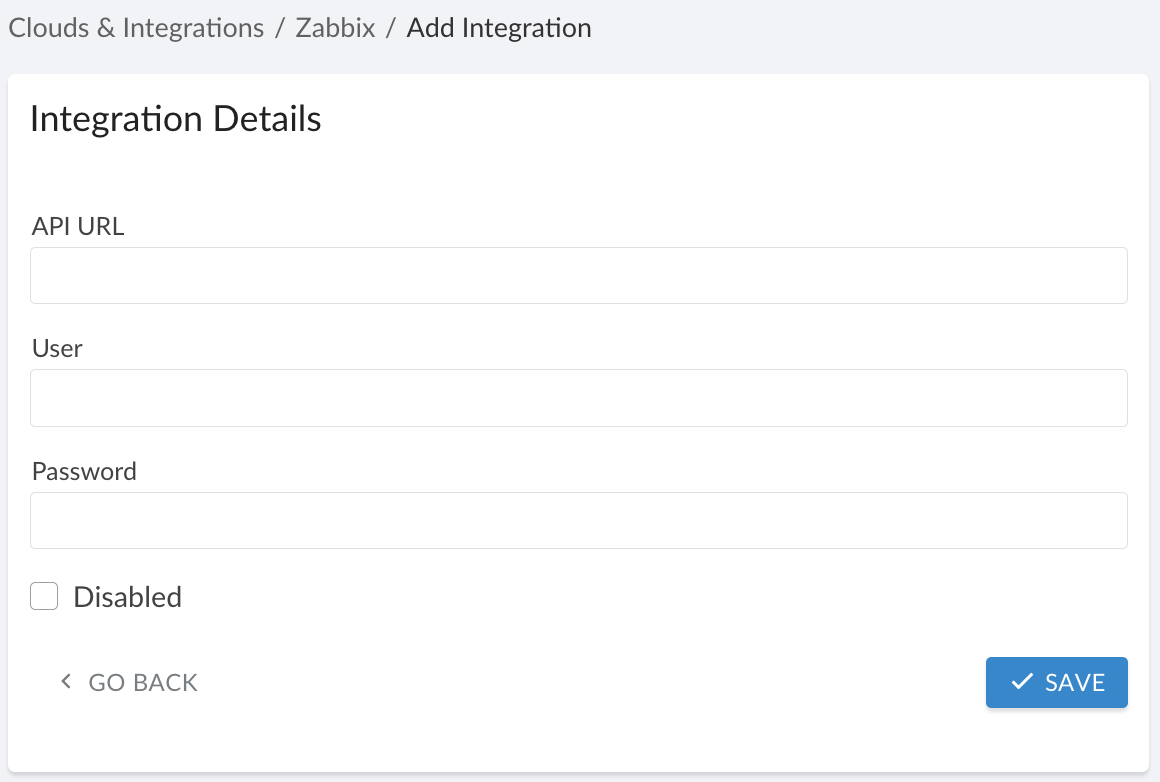Screen dimensions: 1160x782
Task: Click the blue SAVE action in the corner
Action: point(1057,682)
